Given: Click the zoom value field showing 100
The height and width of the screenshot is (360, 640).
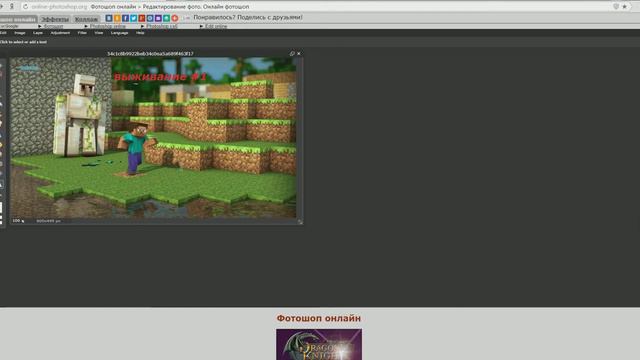Looking at the screenshot, I should (16, 220).
